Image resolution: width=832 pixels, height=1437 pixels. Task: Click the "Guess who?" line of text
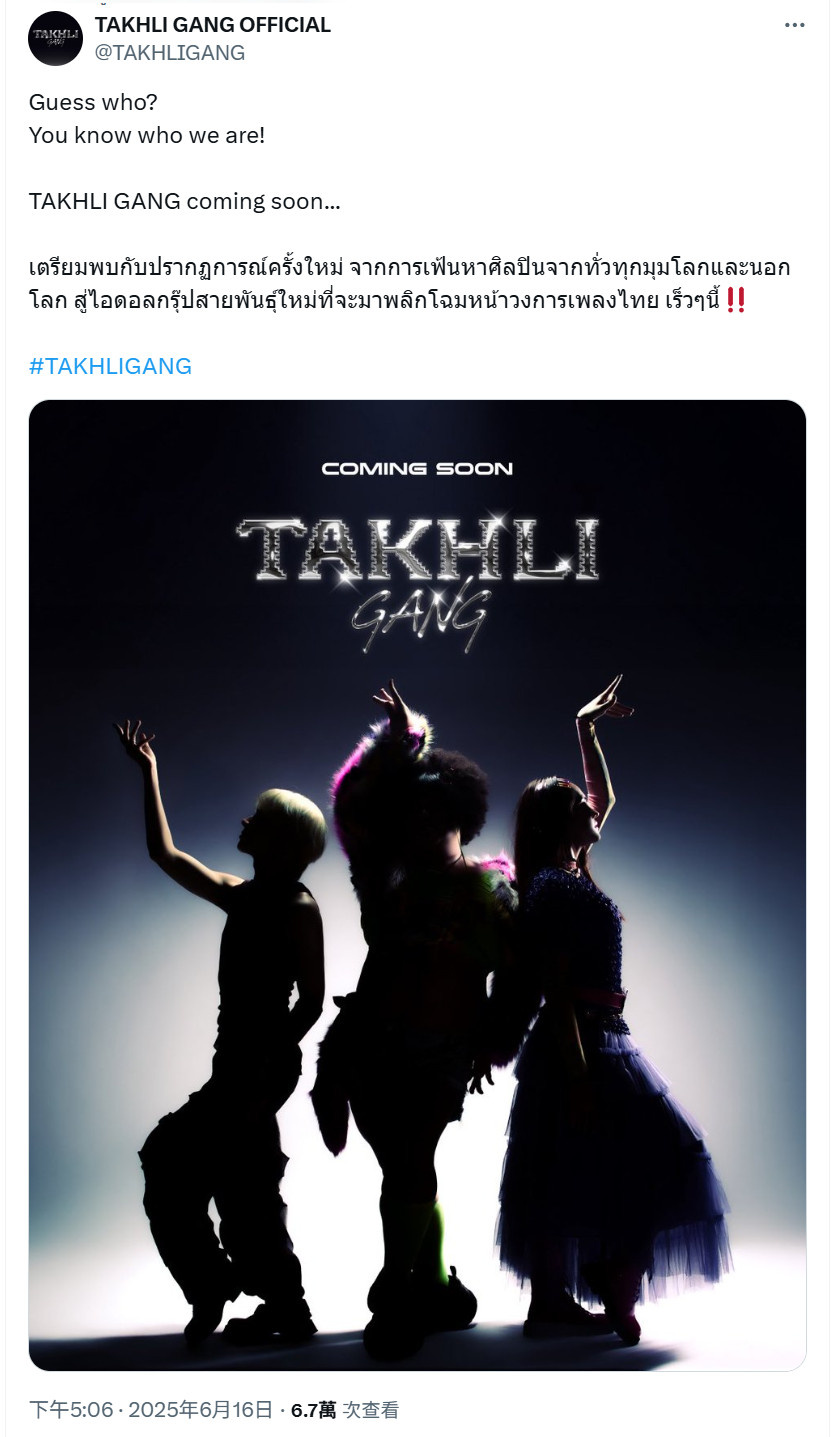coord(93,102)
